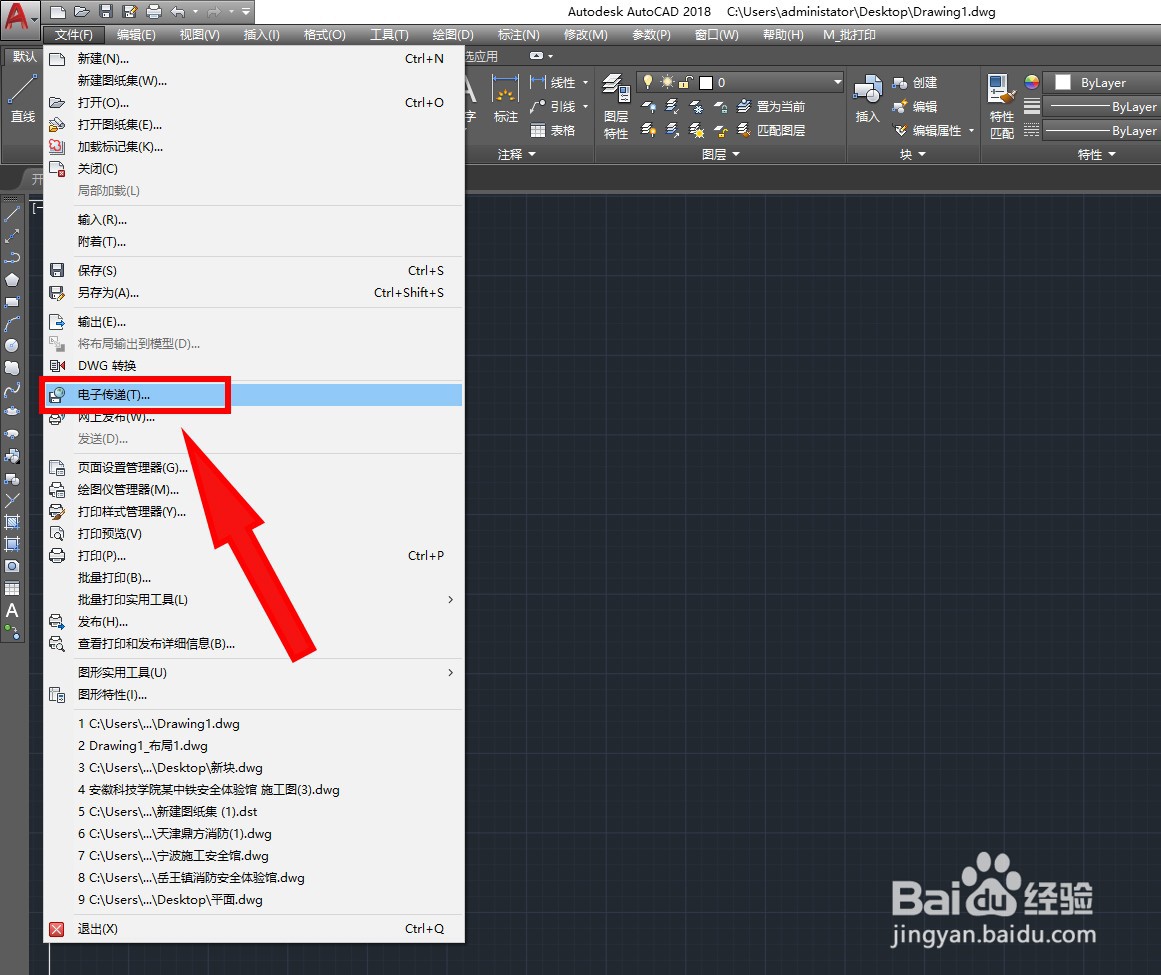Expand the 图层 layers panel

pyautogui.click(x=720, y=154)
